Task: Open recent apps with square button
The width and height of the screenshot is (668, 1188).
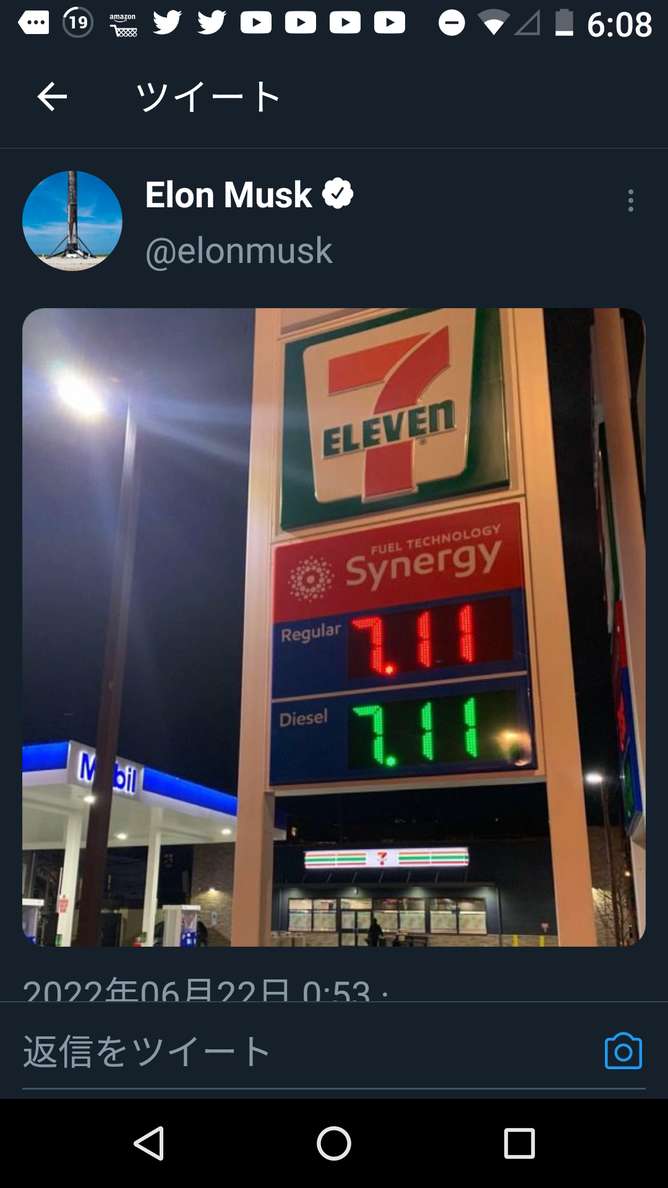Action: coord(519,1143)
